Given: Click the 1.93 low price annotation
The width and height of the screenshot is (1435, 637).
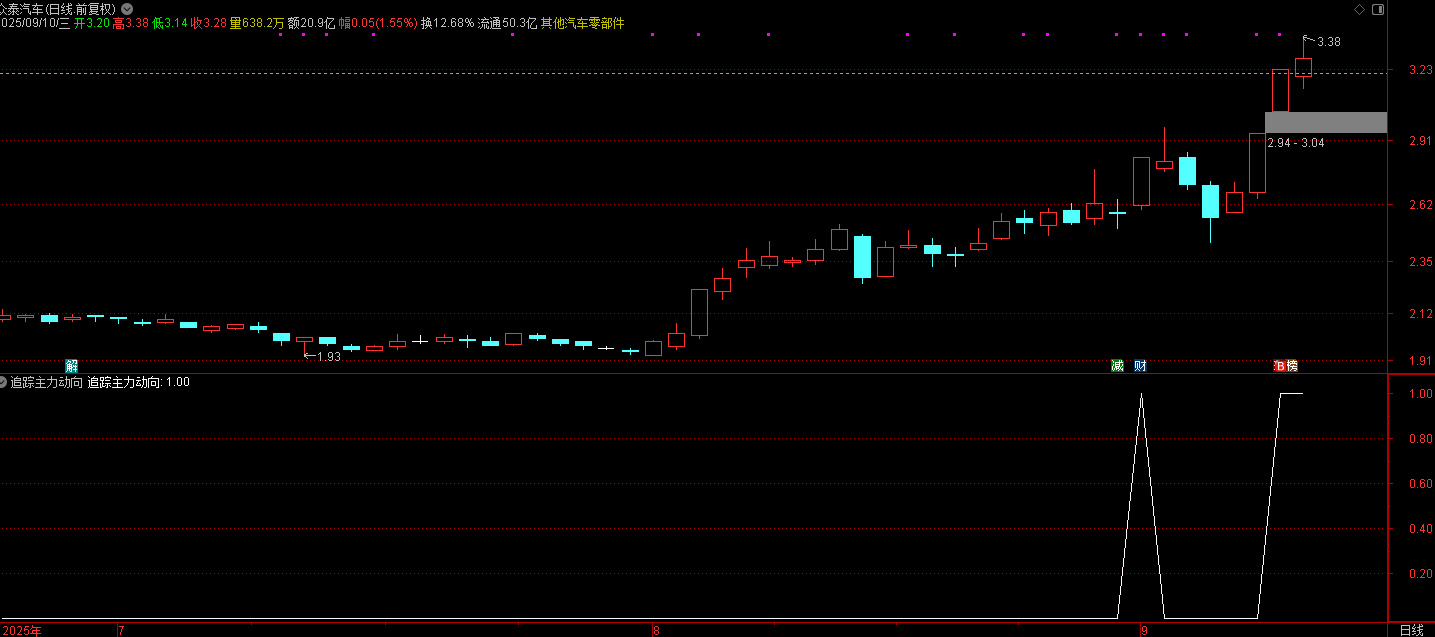Looking at the screenshot, I should 329,356.
